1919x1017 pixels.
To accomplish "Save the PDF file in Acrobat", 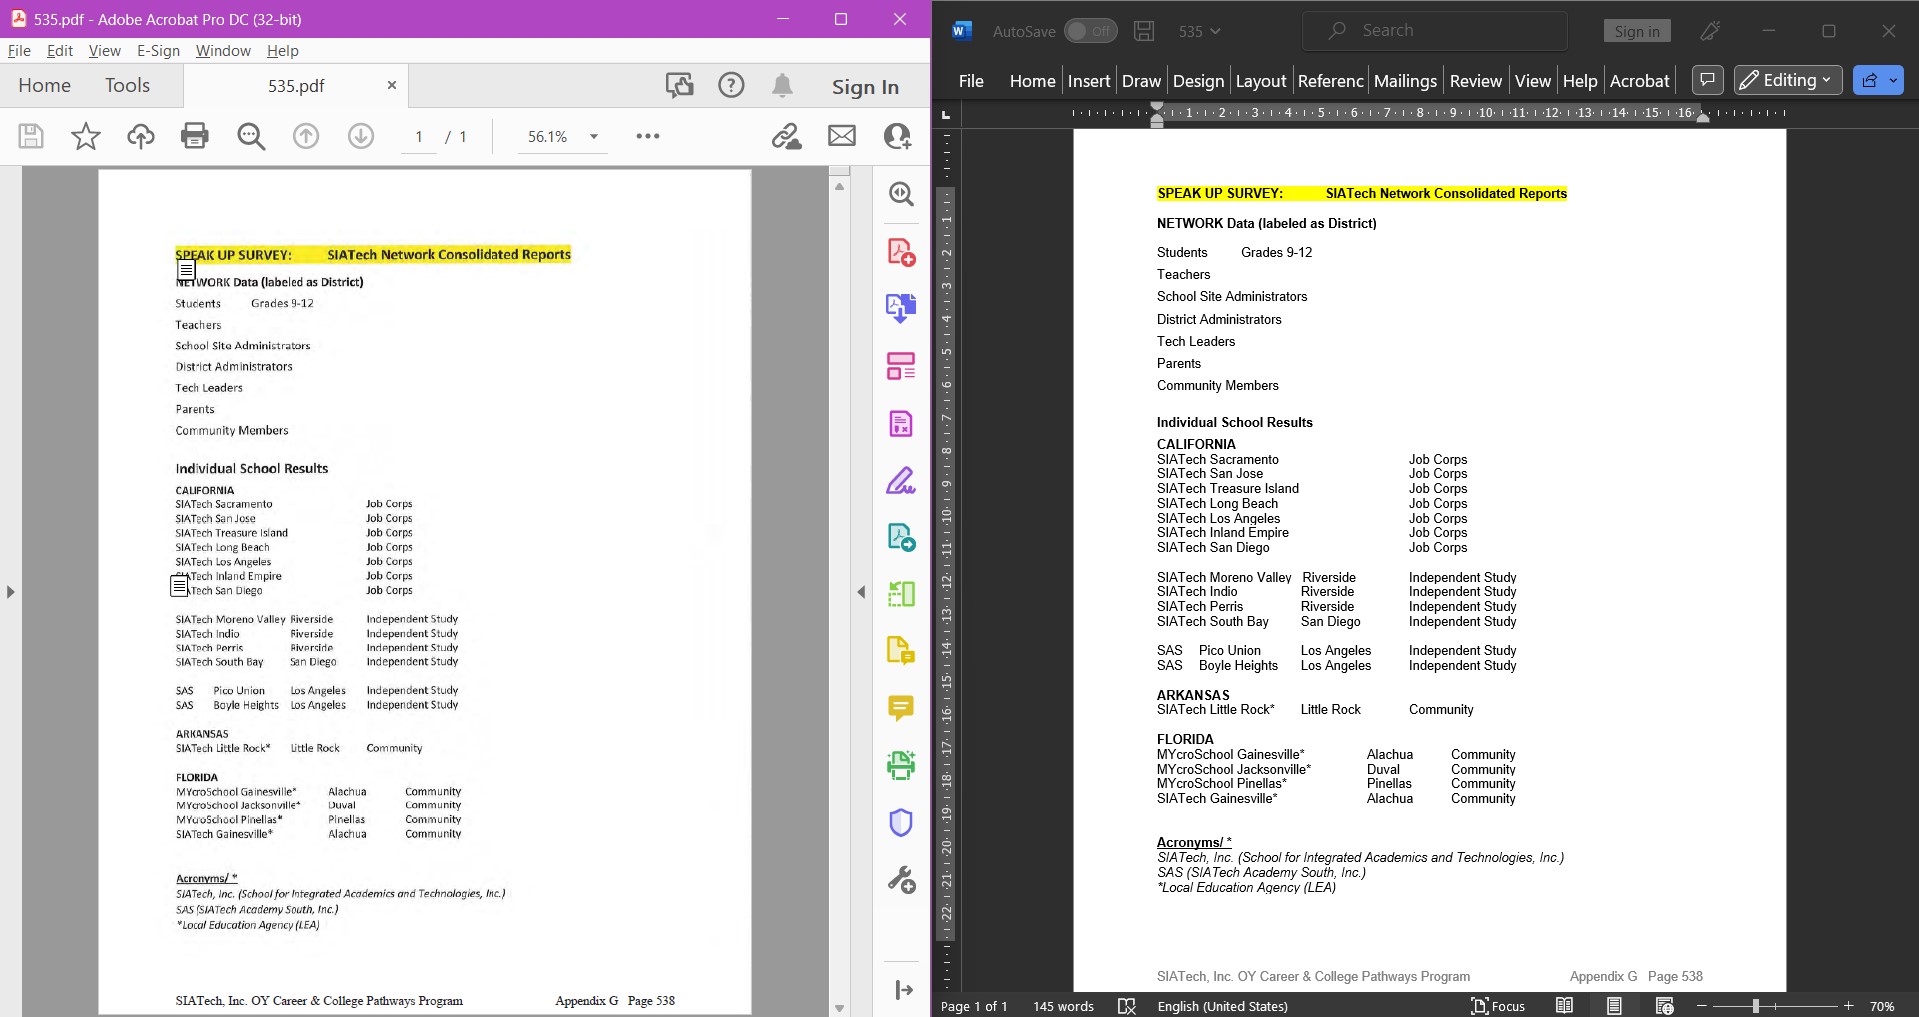I will pos(31,136).
